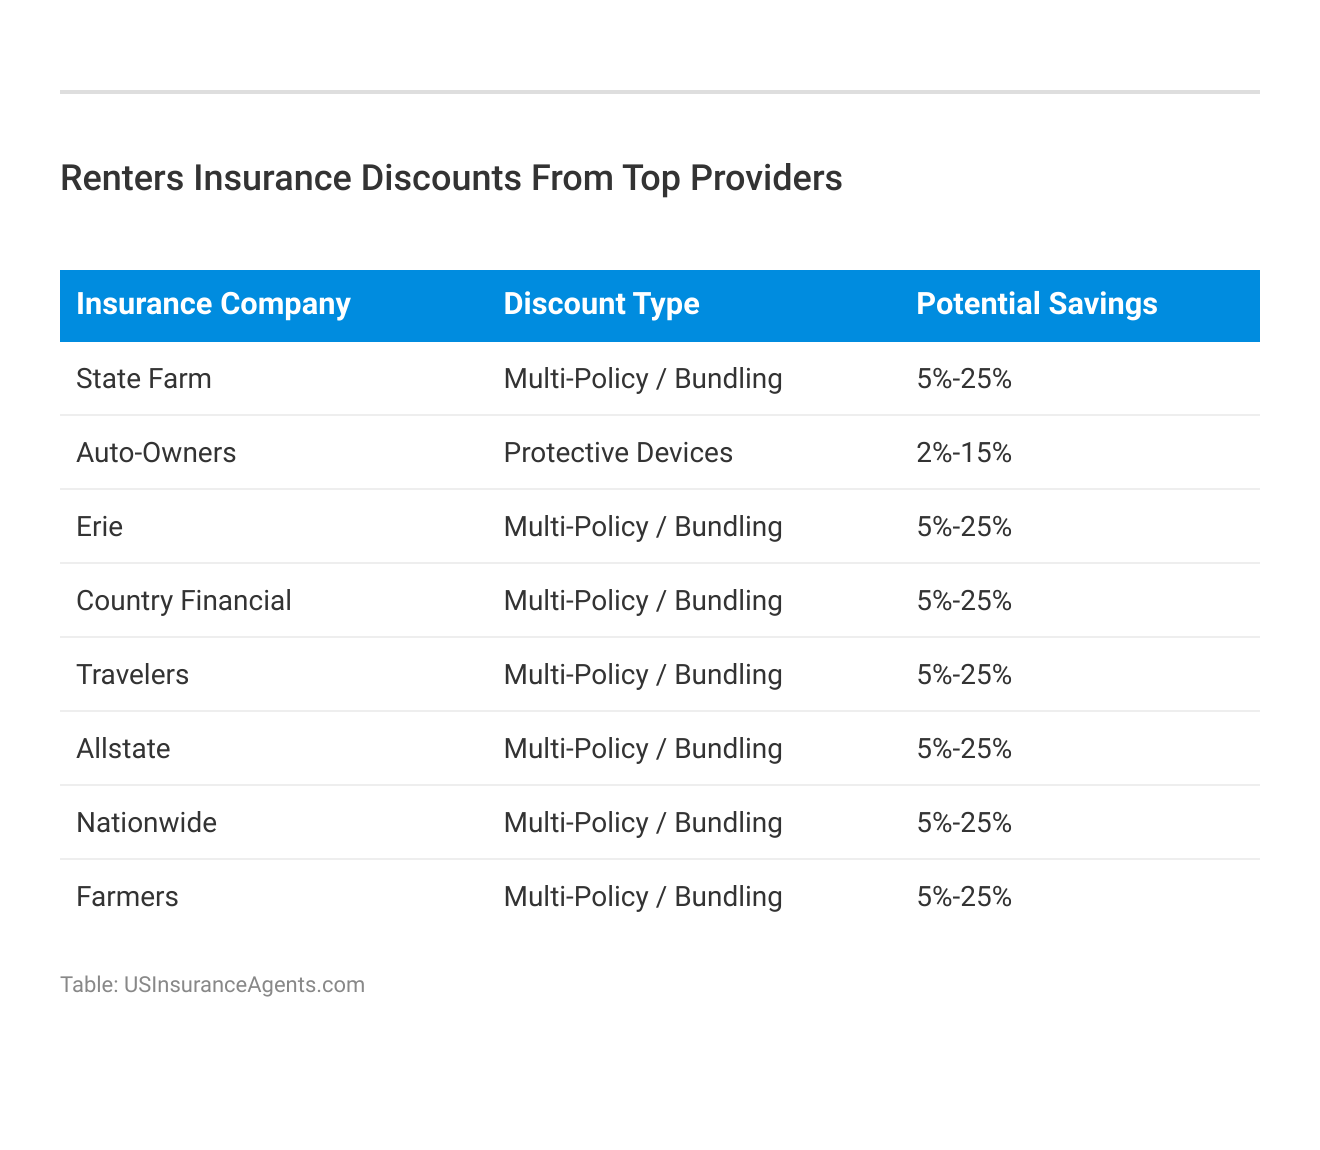Viewport: 1320px width, 1150px height.
Task: Click the Farmers company name
Action: pyautogui.click(x=127, y=897)
